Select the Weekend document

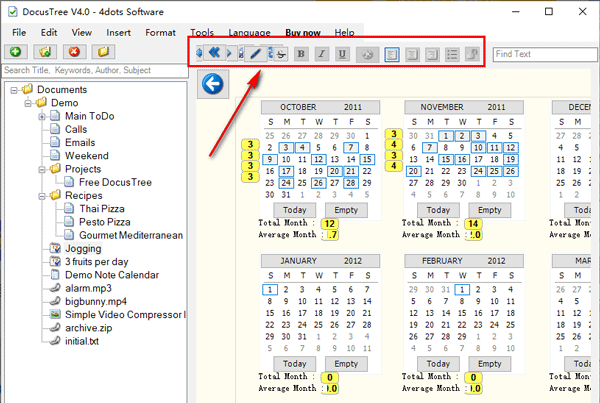[x=87, y=156]
